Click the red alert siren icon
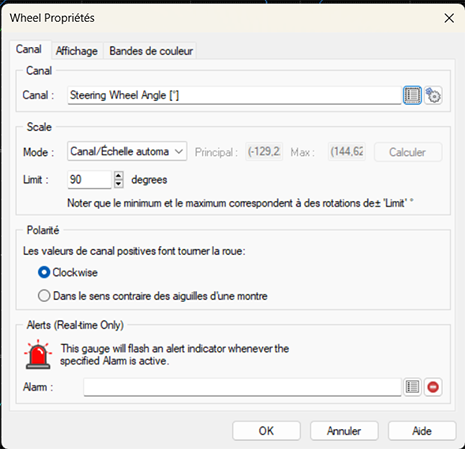Screen dimensions: 465x449 pos(38,354)
